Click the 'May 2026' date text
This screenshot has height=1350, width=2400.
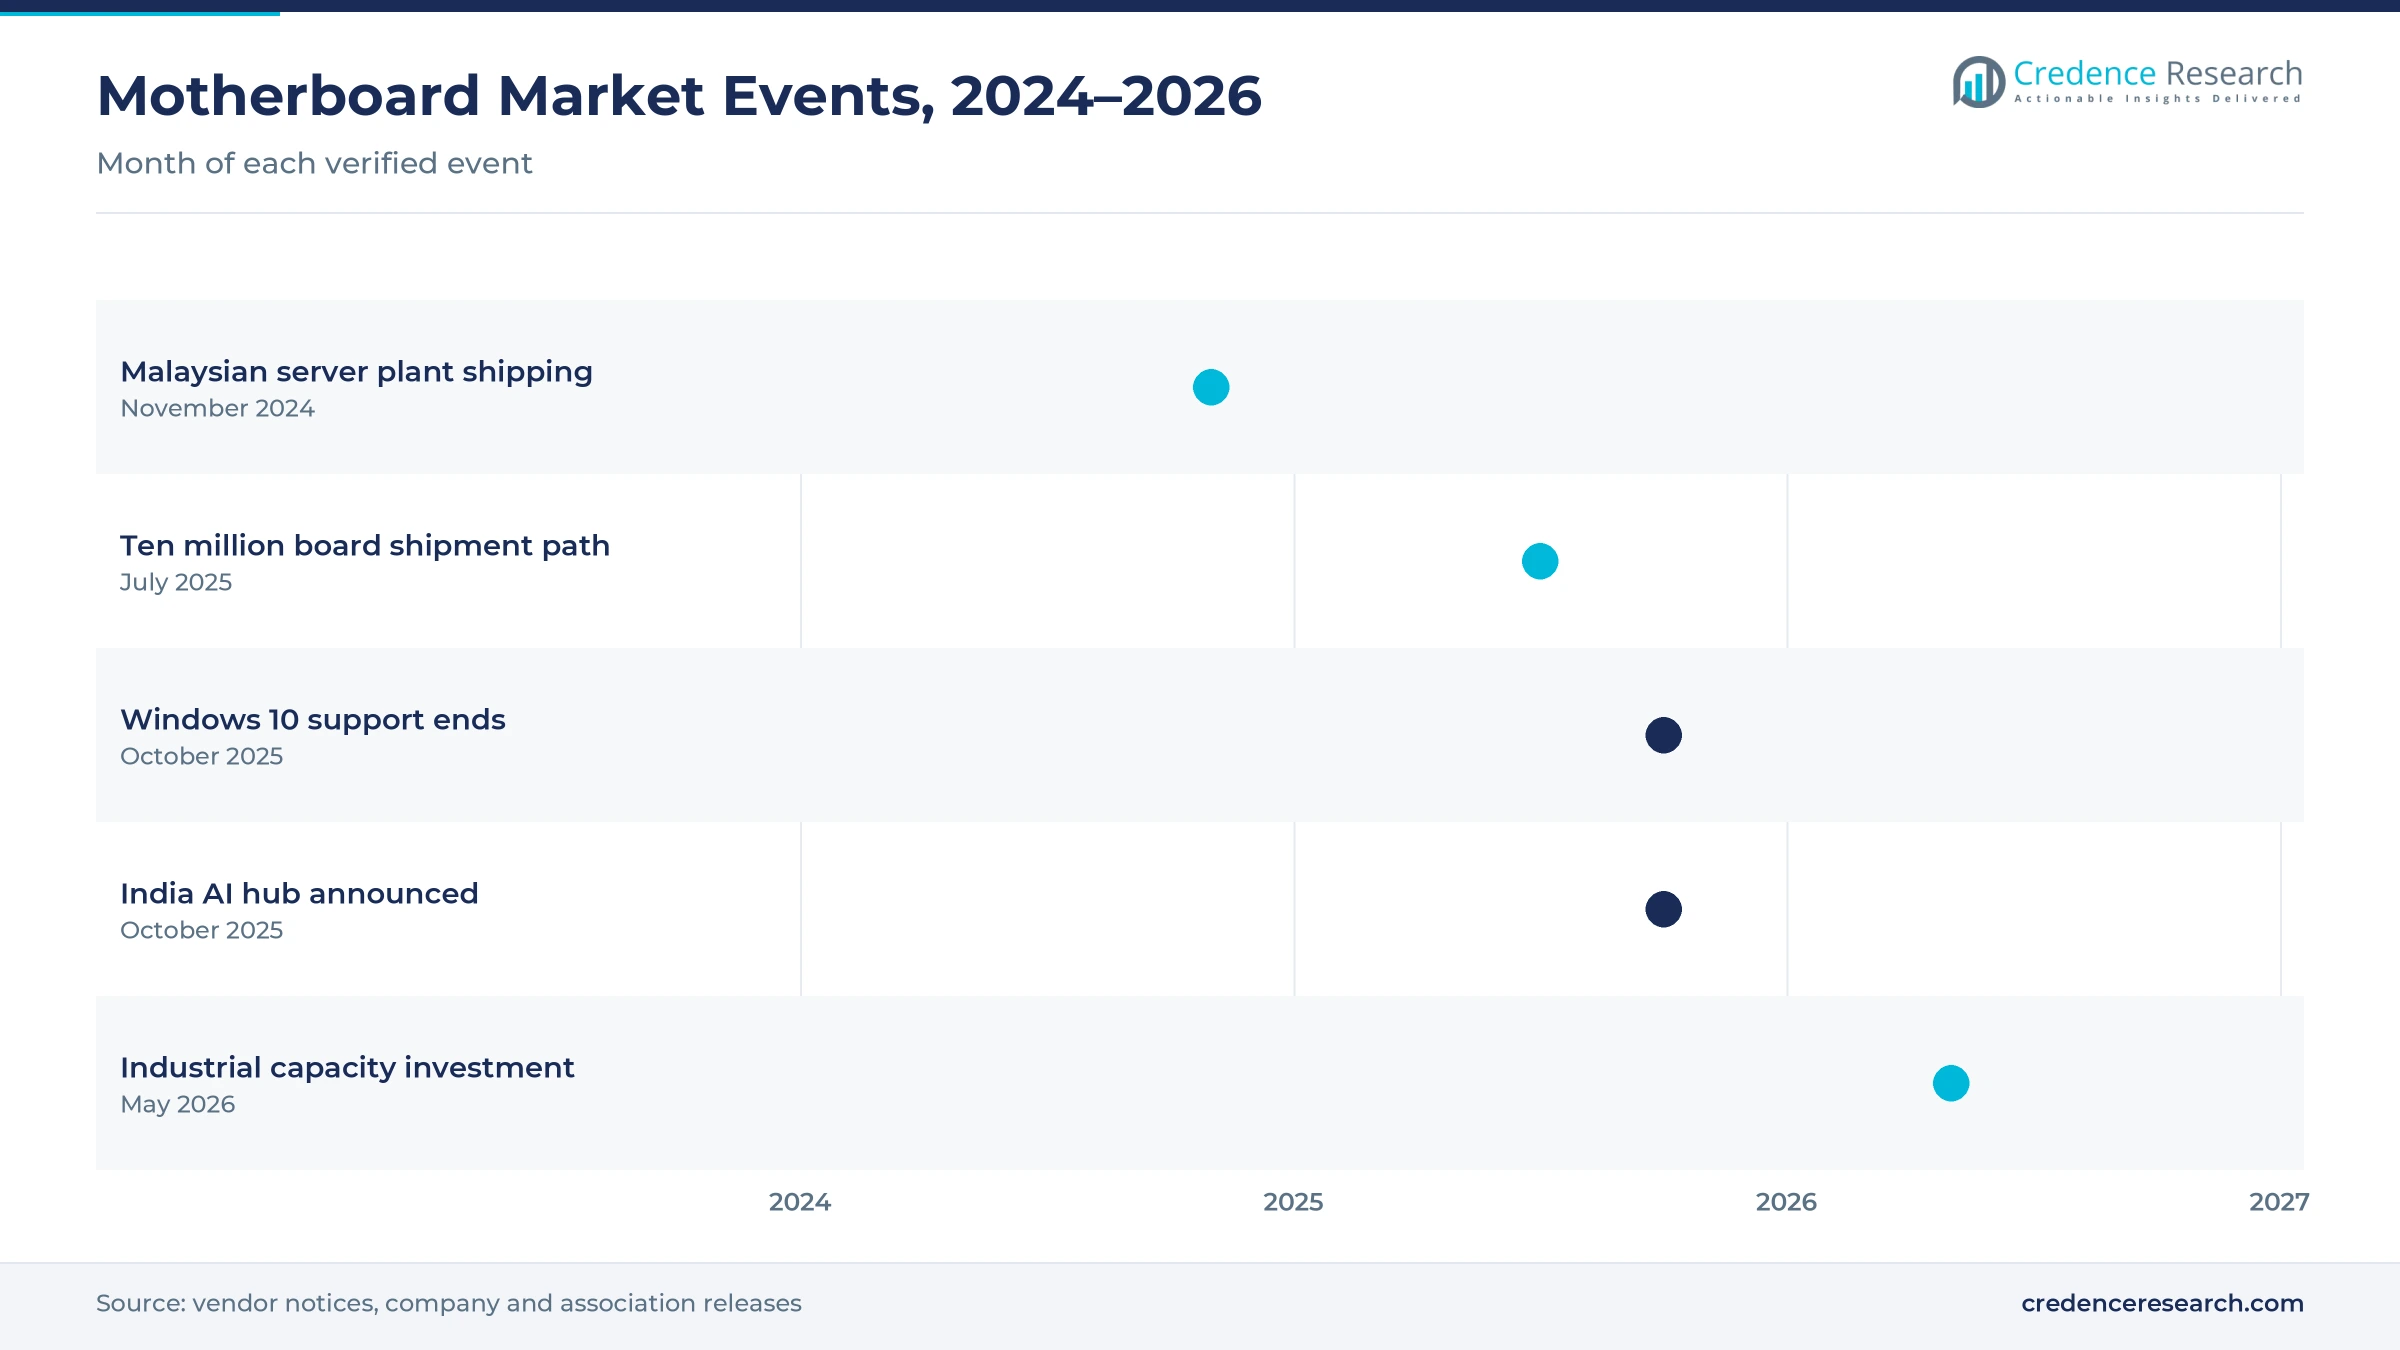tap(178, 1104)
